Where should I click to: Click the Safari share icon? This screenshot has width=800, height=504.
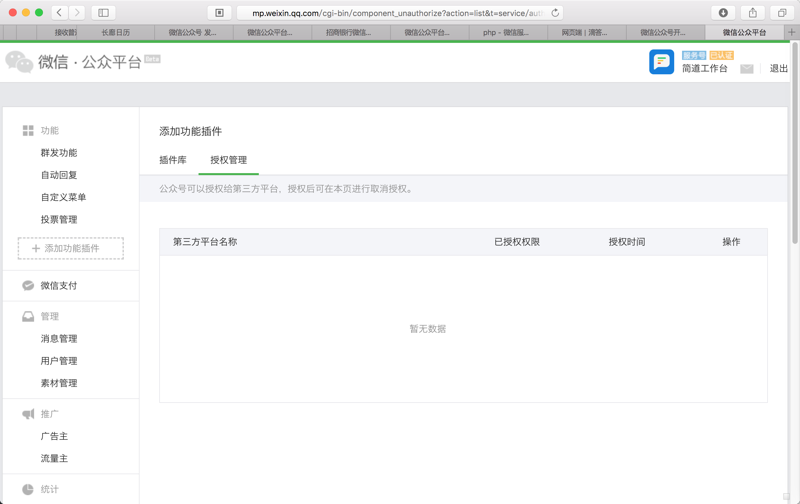click(x=753, y=13)
